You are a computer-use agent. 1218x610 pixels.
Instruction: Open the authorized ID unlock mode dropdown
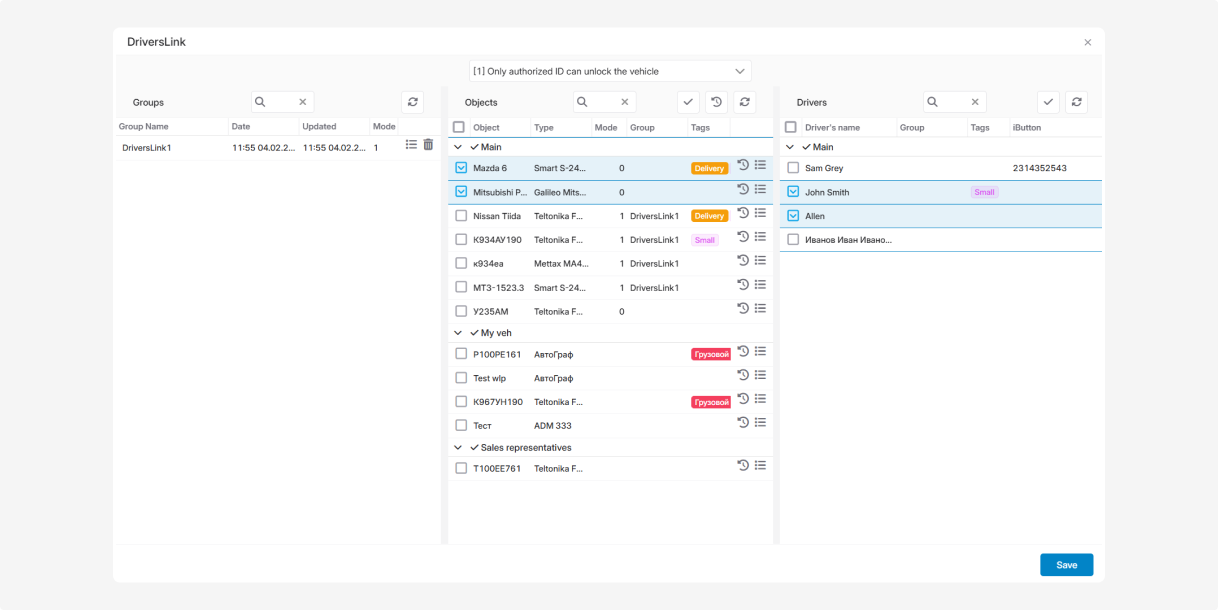[x=610, y=71]
